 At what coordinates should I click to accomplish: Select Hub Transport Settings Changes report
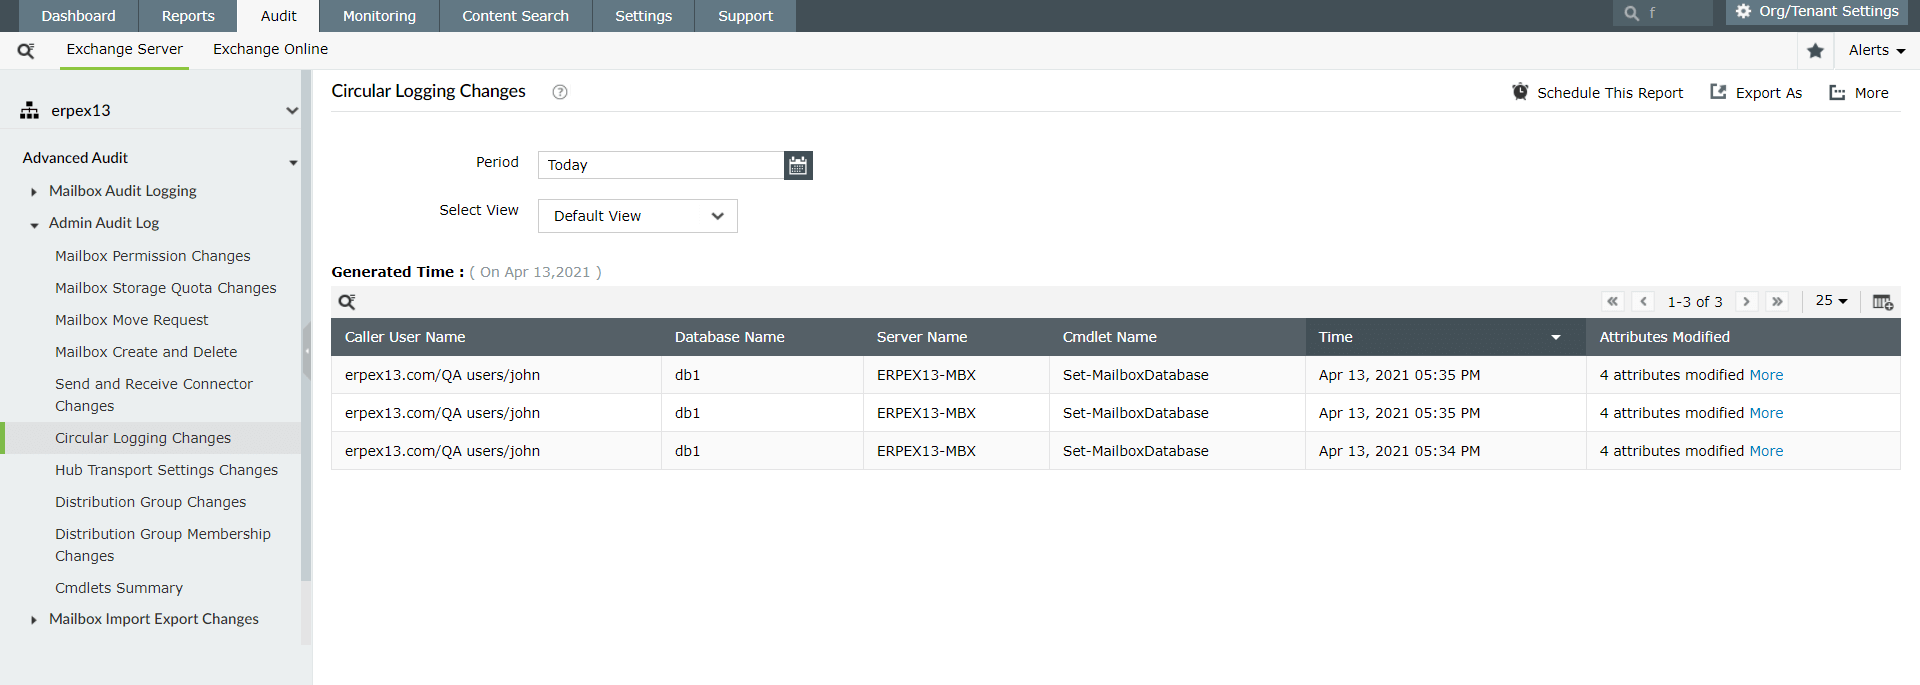pos(166,470)
